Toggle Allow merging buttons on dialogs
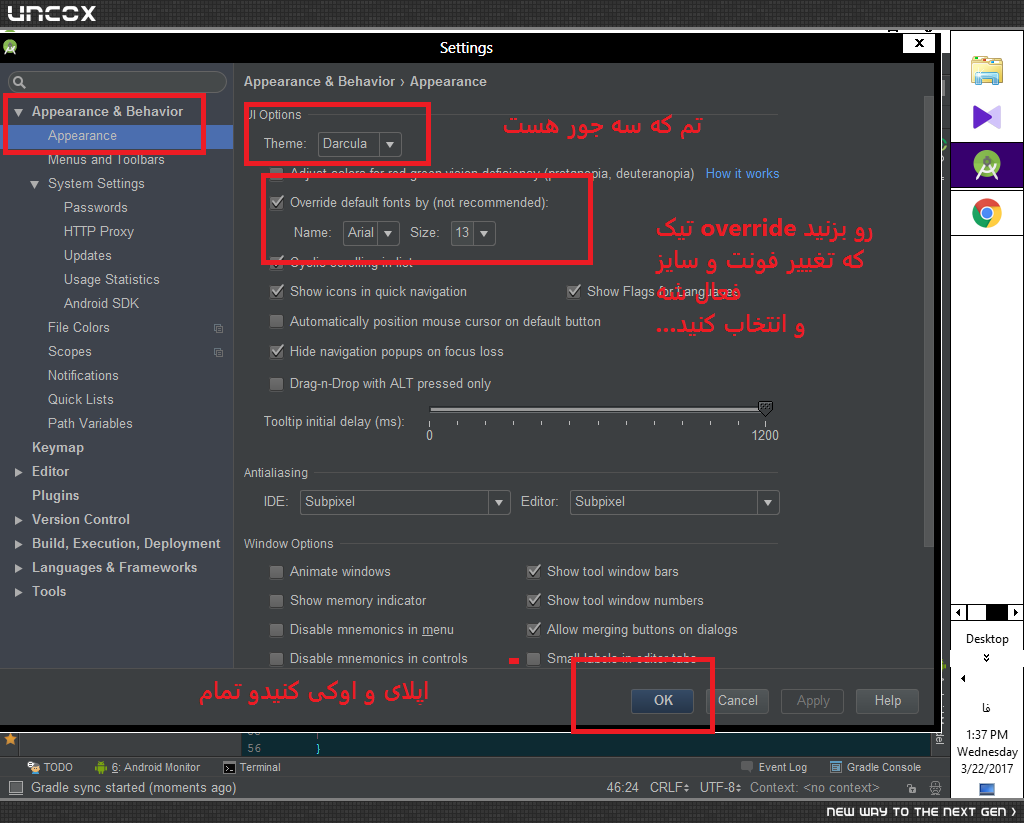 coord(534,630)
